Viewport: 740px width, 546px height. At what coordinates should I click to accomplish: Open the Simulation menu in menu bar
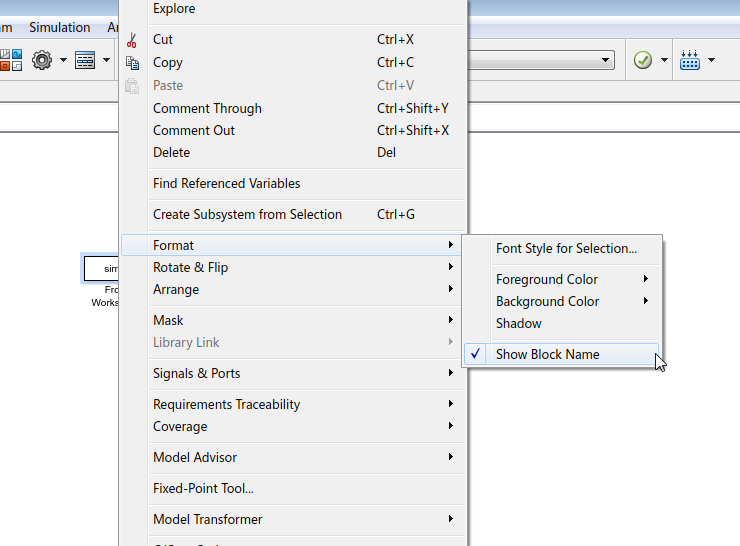[59, 27]
